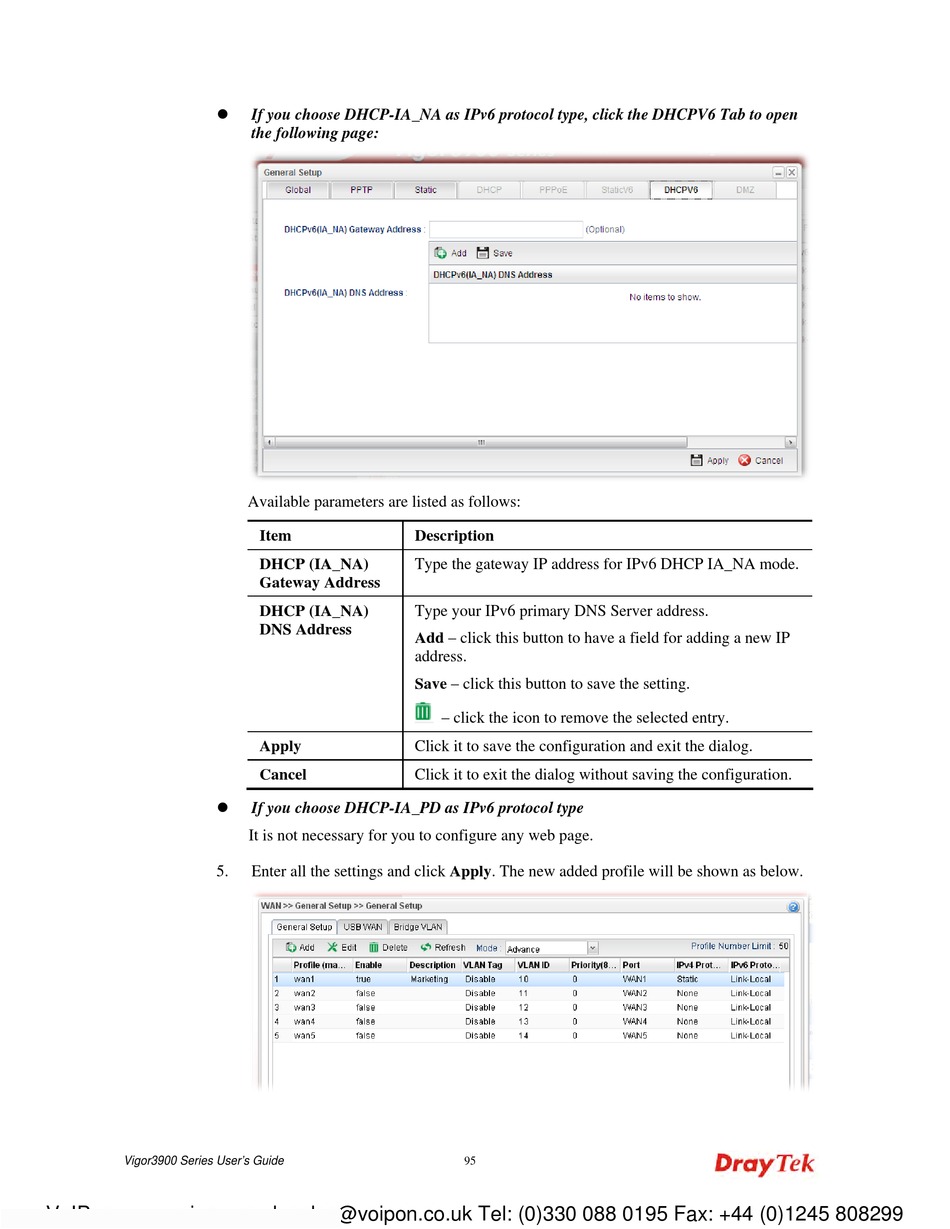
Task: Click the VLAN ID column header
Action: (x=541, y=965)
